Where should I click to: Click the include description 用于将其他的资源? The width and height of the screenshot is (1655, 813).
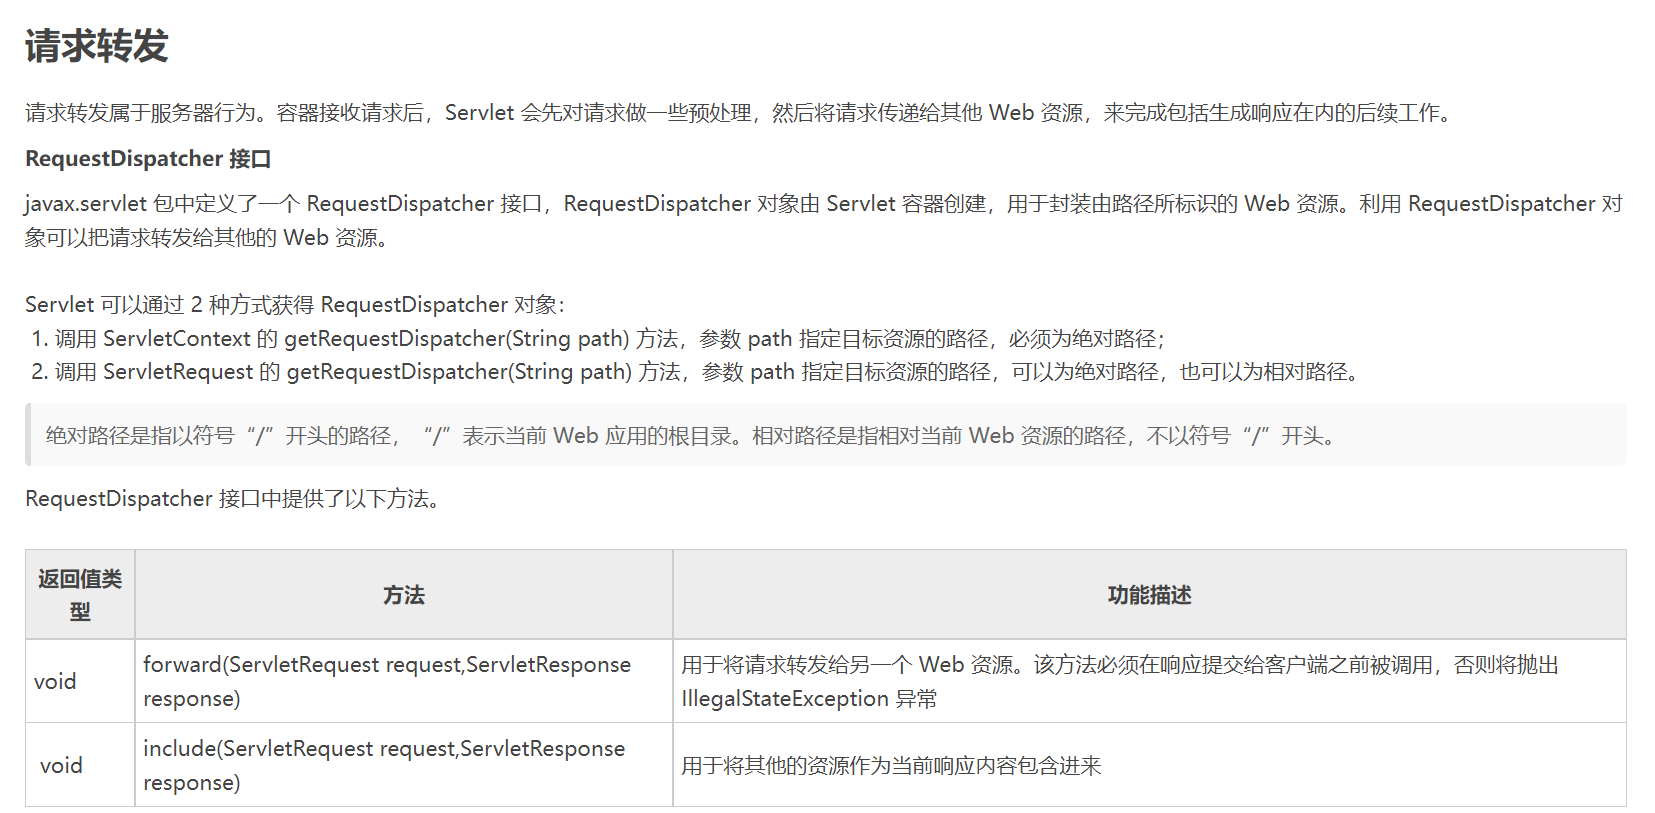coord(891,766)
